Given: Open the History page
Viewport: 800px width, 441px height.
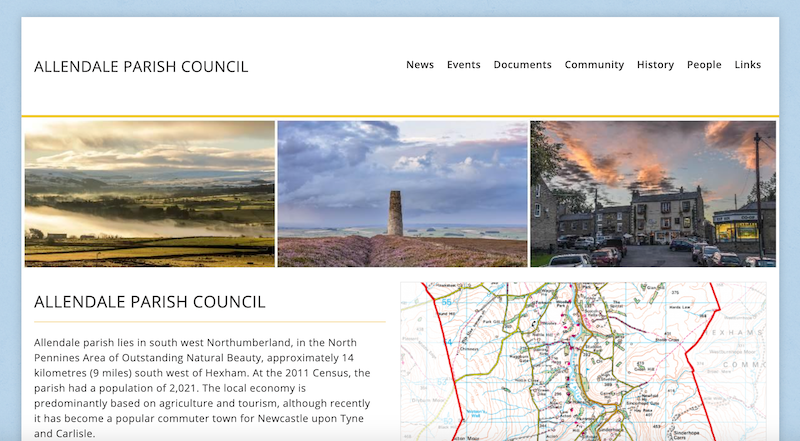Looking at the screenshot, I should click(655, 65).
